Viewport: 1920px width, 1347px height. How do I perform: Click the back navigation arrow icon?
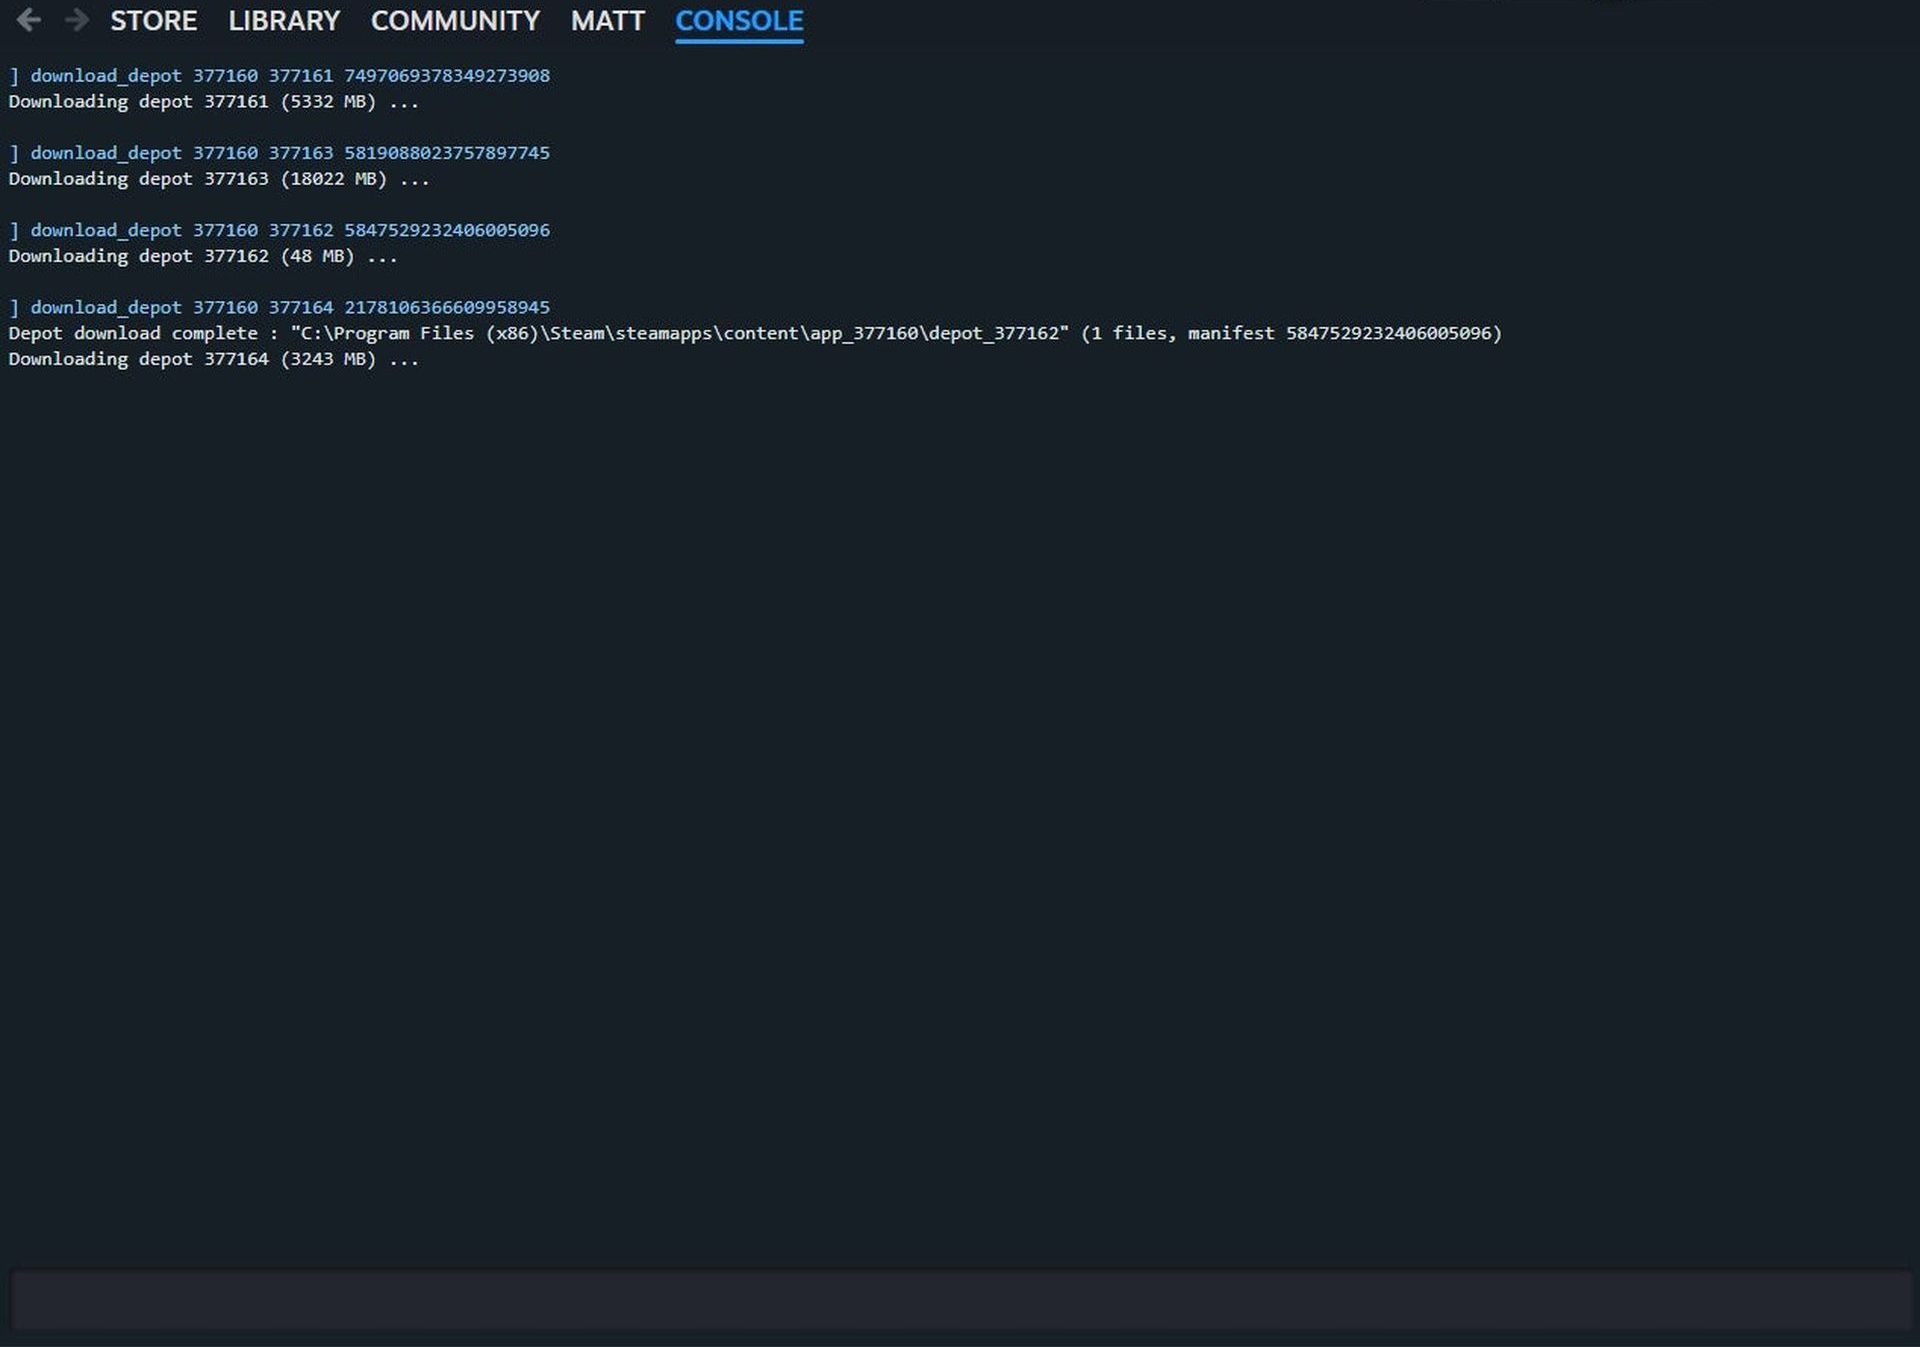pos(31,20)
